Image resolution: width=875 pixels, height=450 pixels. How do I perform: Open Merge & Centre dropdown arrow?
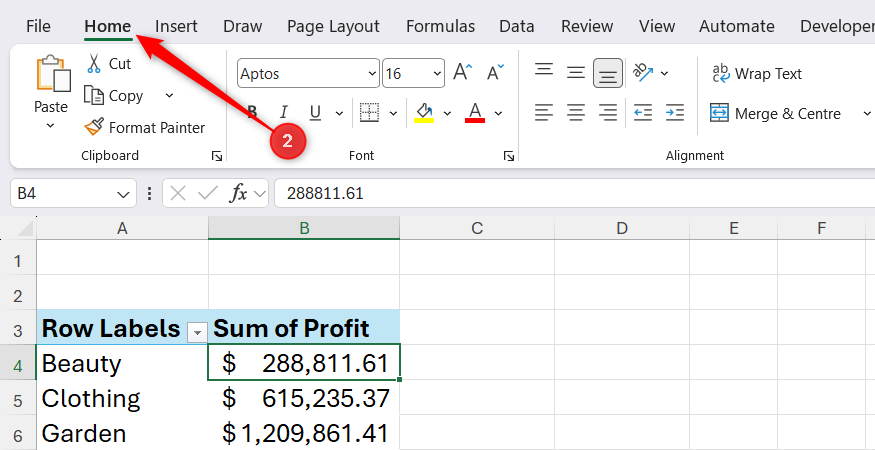[x=866, y=114]
